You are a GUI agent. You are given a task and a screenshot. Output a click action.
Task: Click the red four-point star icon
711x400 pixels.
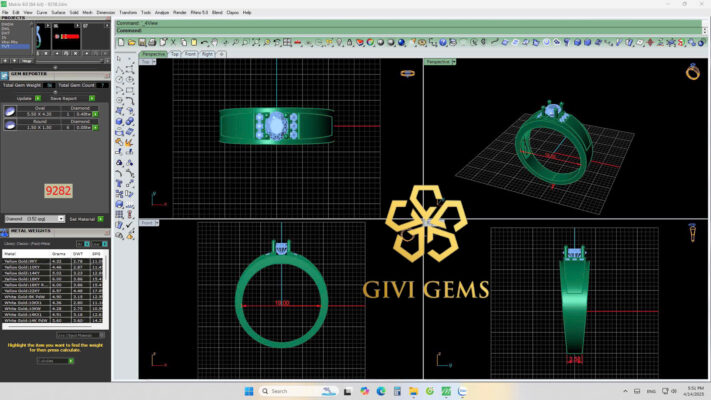click(x=650, y=42)
